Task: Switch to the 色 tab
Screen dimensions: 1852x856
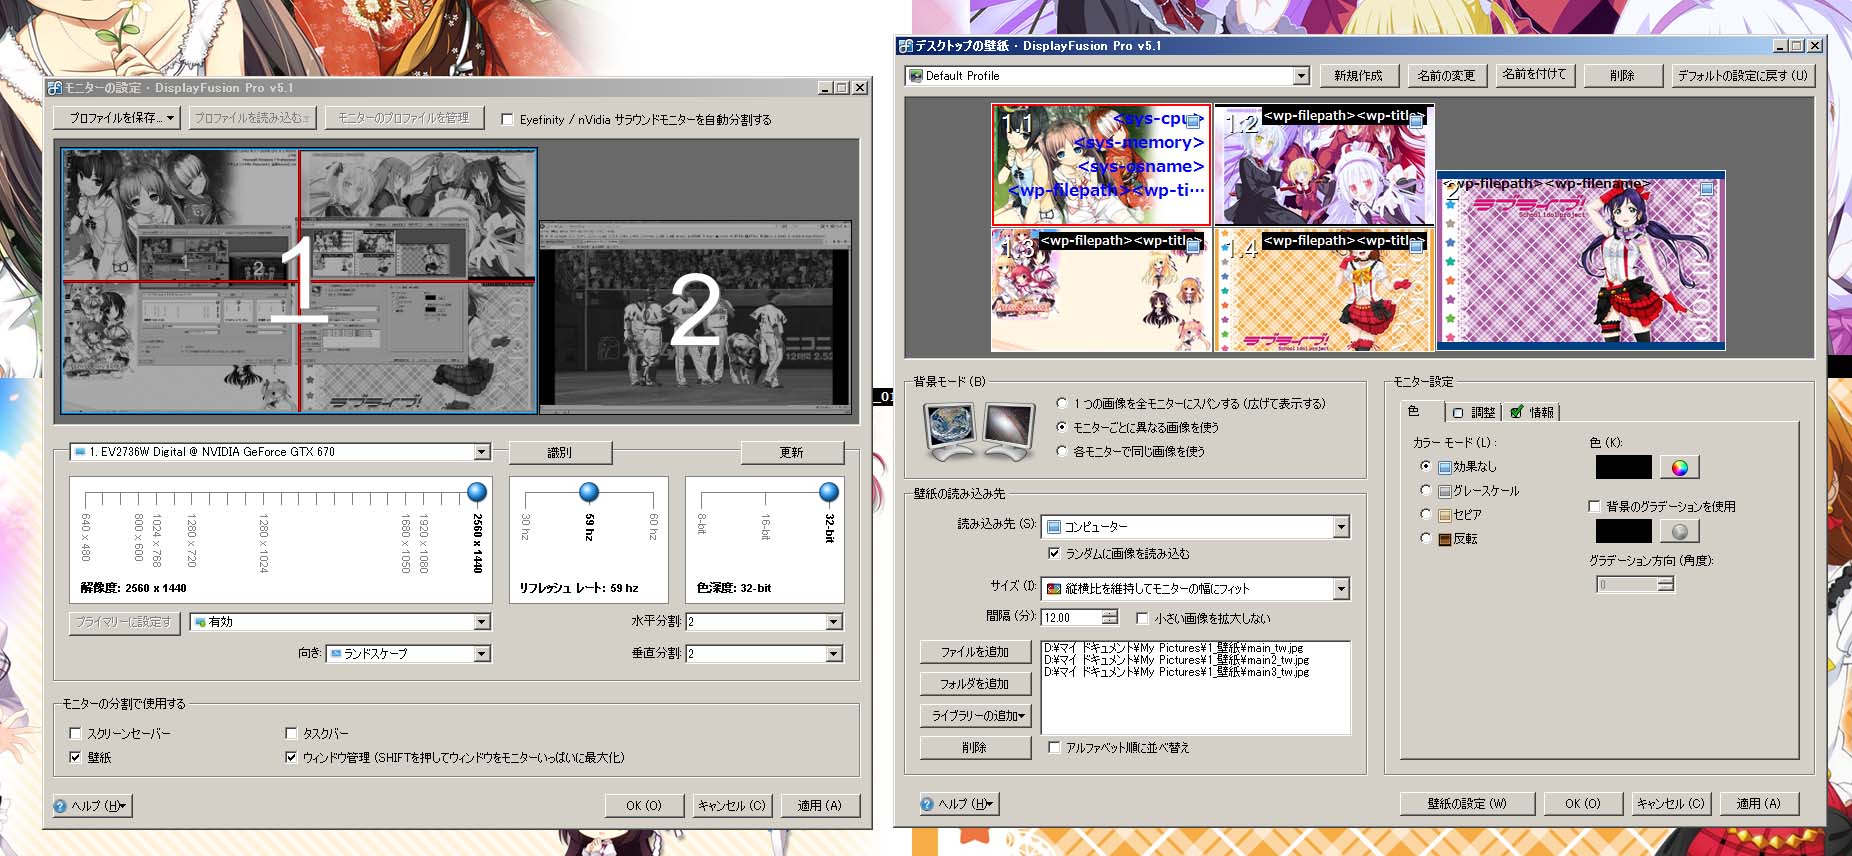Action: click(x=1421, y=411)
